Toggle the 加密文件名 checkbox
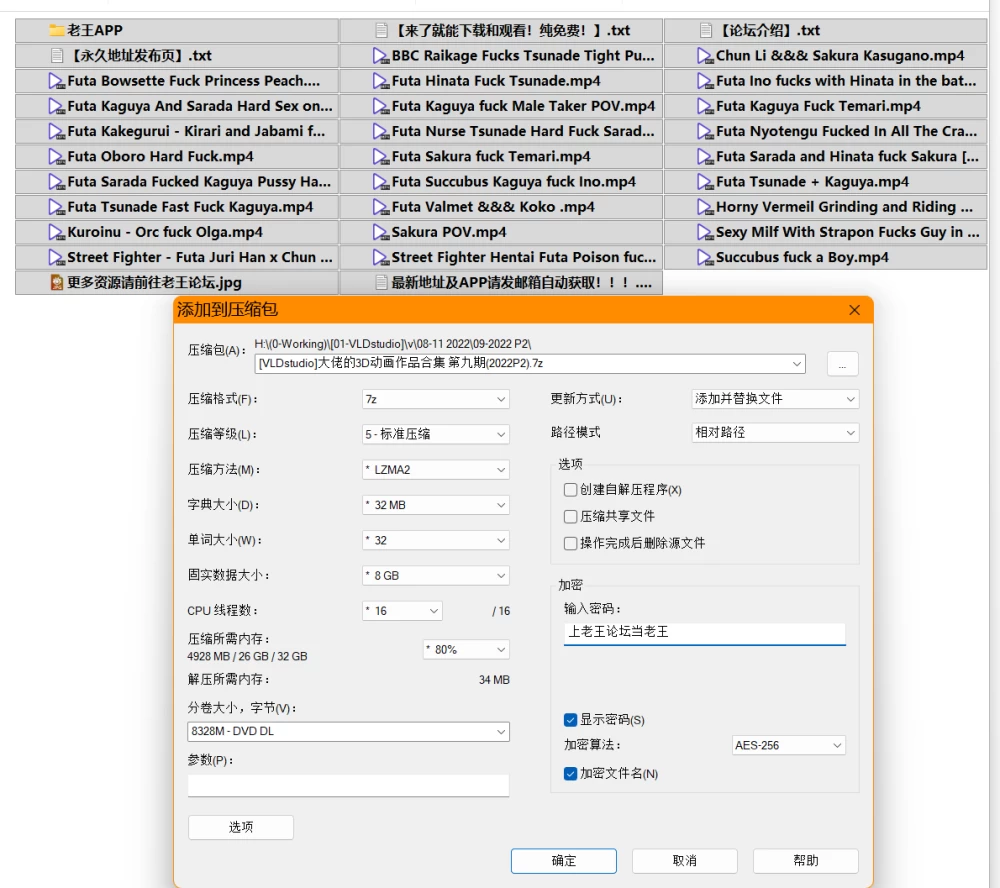Screen dimensions: 1000x888 coord(570,773)
